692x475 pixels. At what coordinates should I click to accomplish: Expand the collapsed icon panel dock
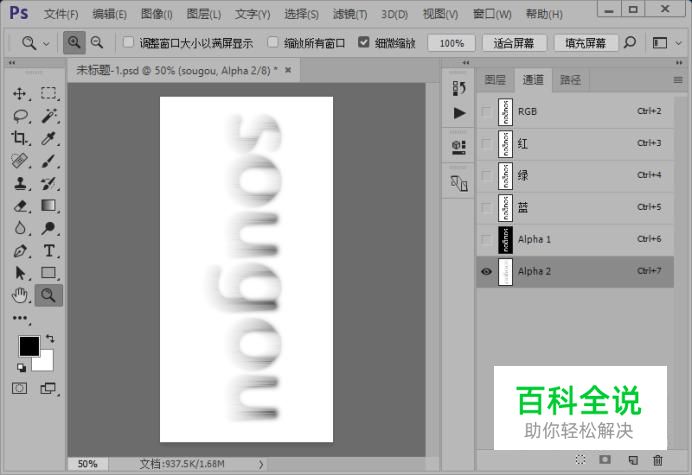[466, 63]
